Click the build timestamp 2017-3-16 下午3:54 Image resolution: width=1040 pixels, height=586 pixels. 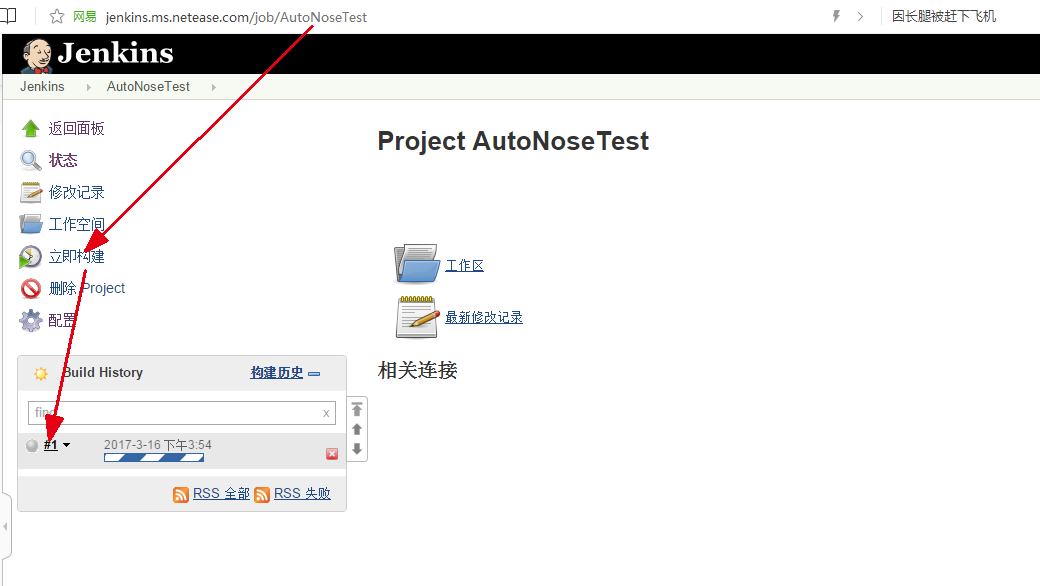[158, 445]
